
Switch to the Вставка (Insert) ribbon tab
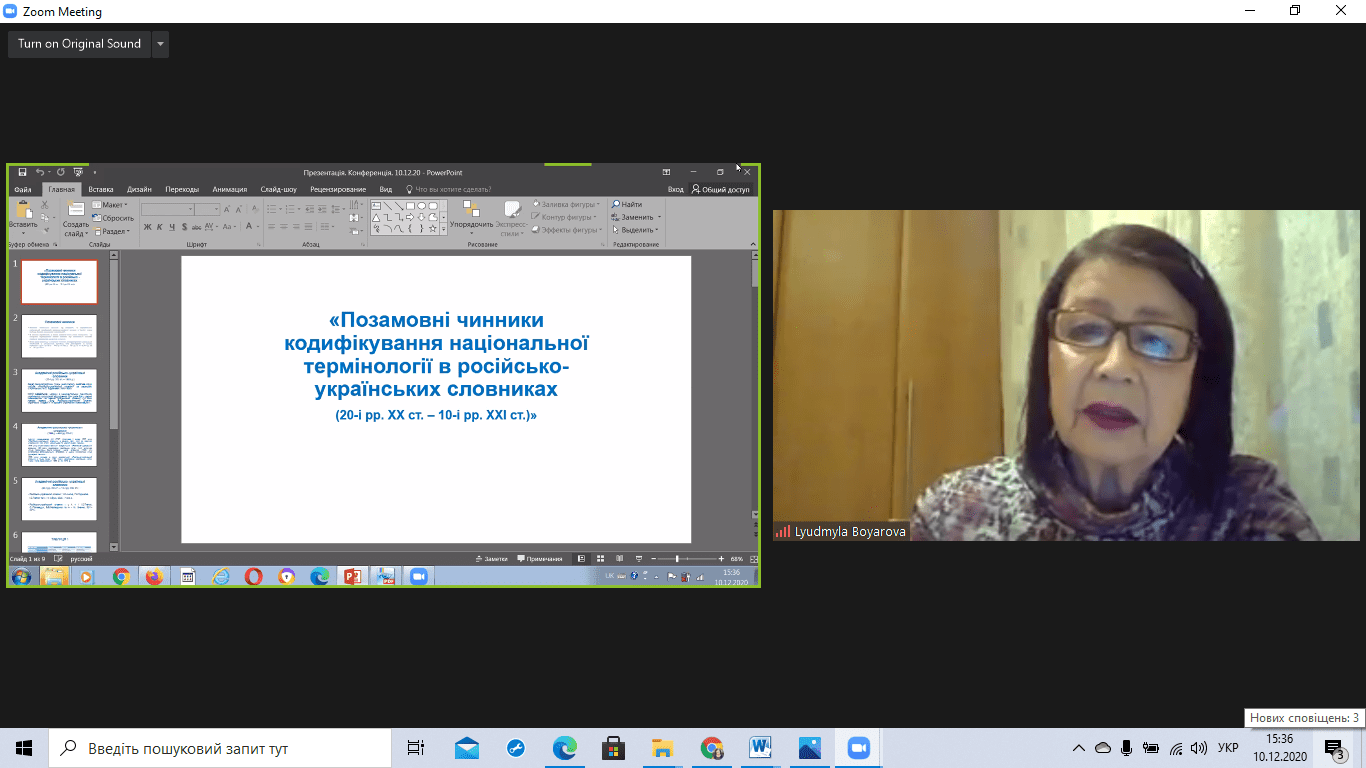[100, 189]
